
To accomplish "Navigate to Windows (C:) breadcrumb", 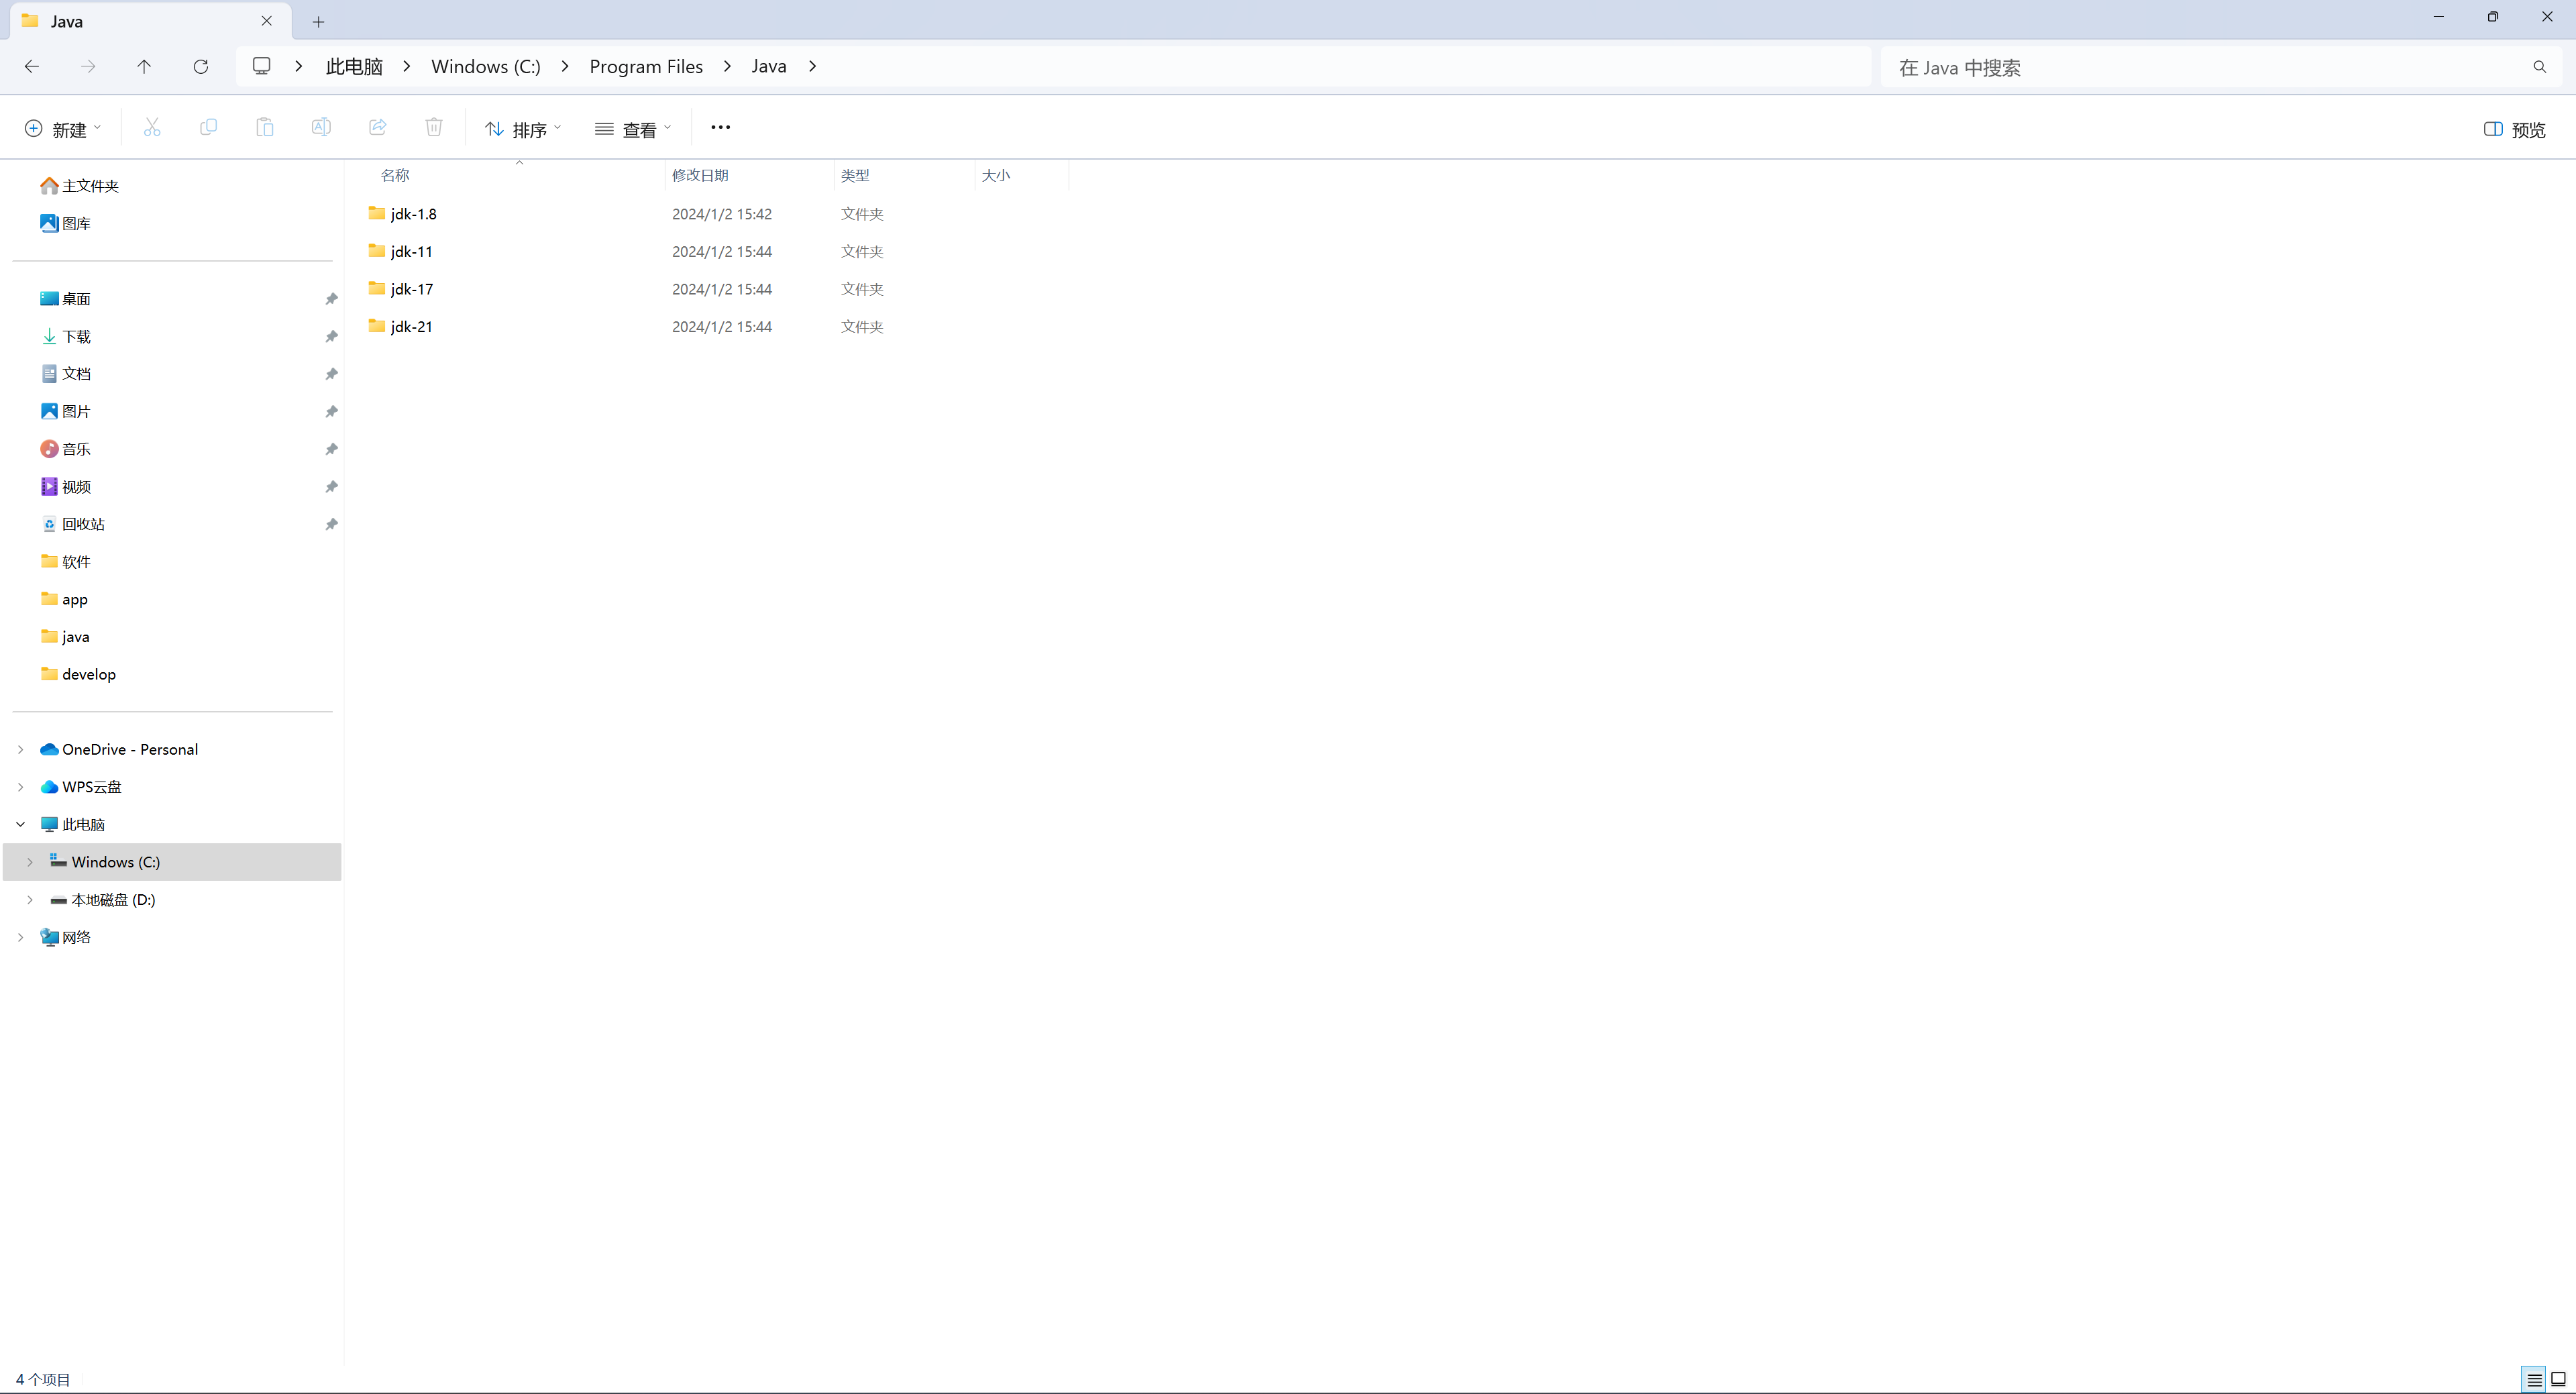I will [x=486, y=66].
